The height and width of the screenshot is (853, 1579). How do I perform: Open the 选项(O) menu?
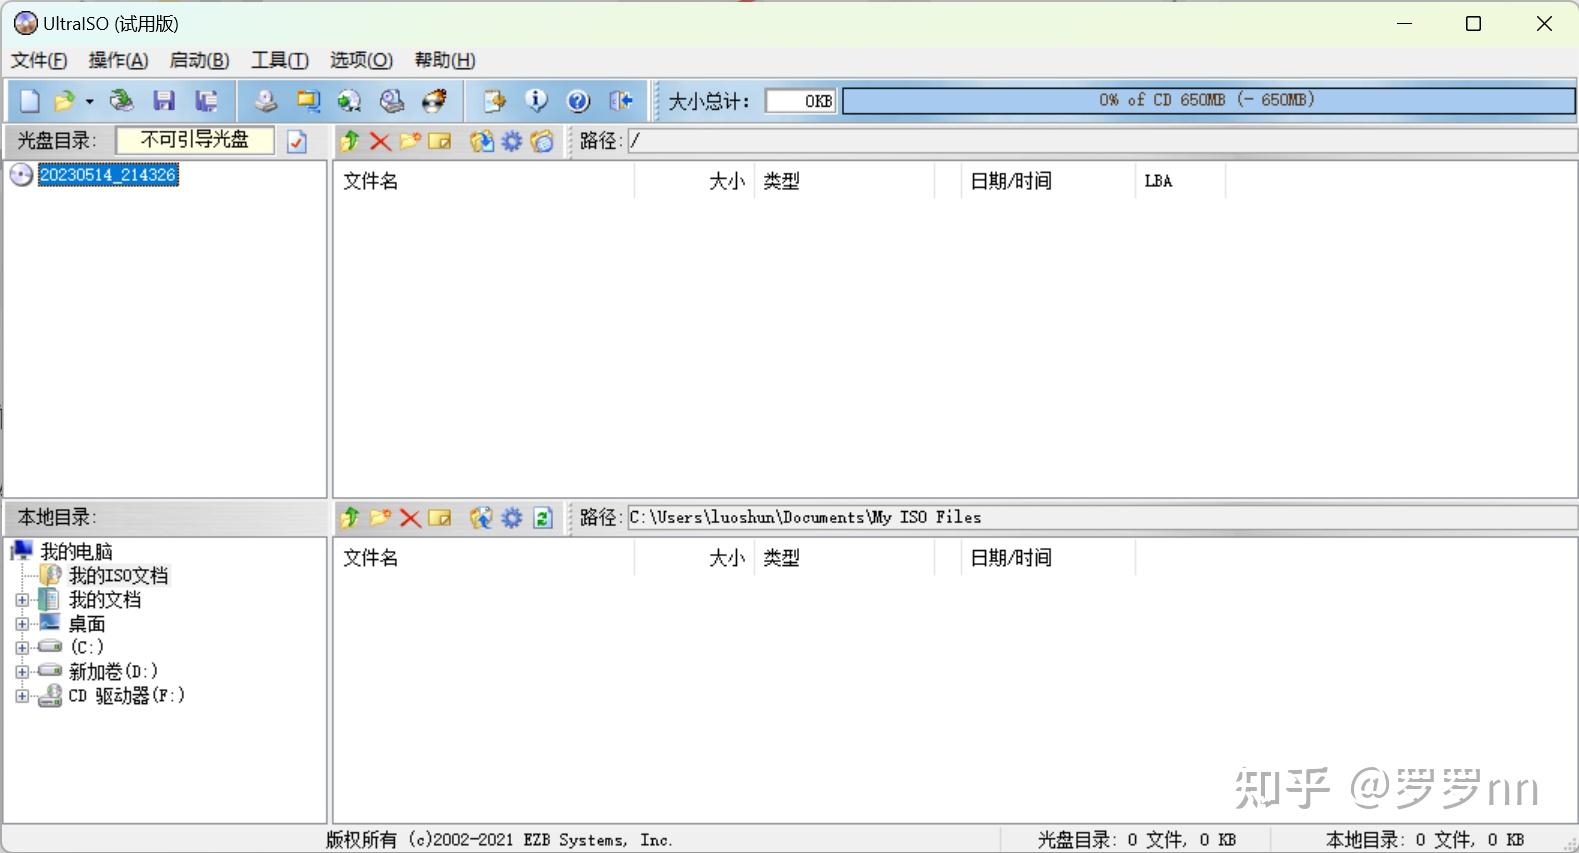361,60
